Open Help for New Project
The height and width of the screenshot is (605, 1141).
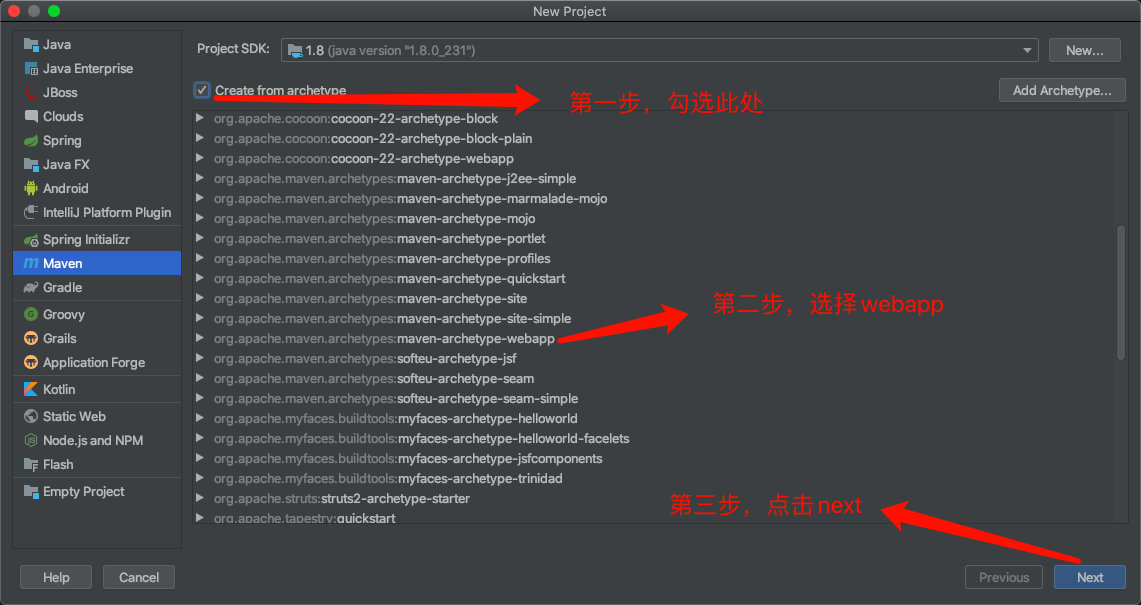[x=56, y=577]
